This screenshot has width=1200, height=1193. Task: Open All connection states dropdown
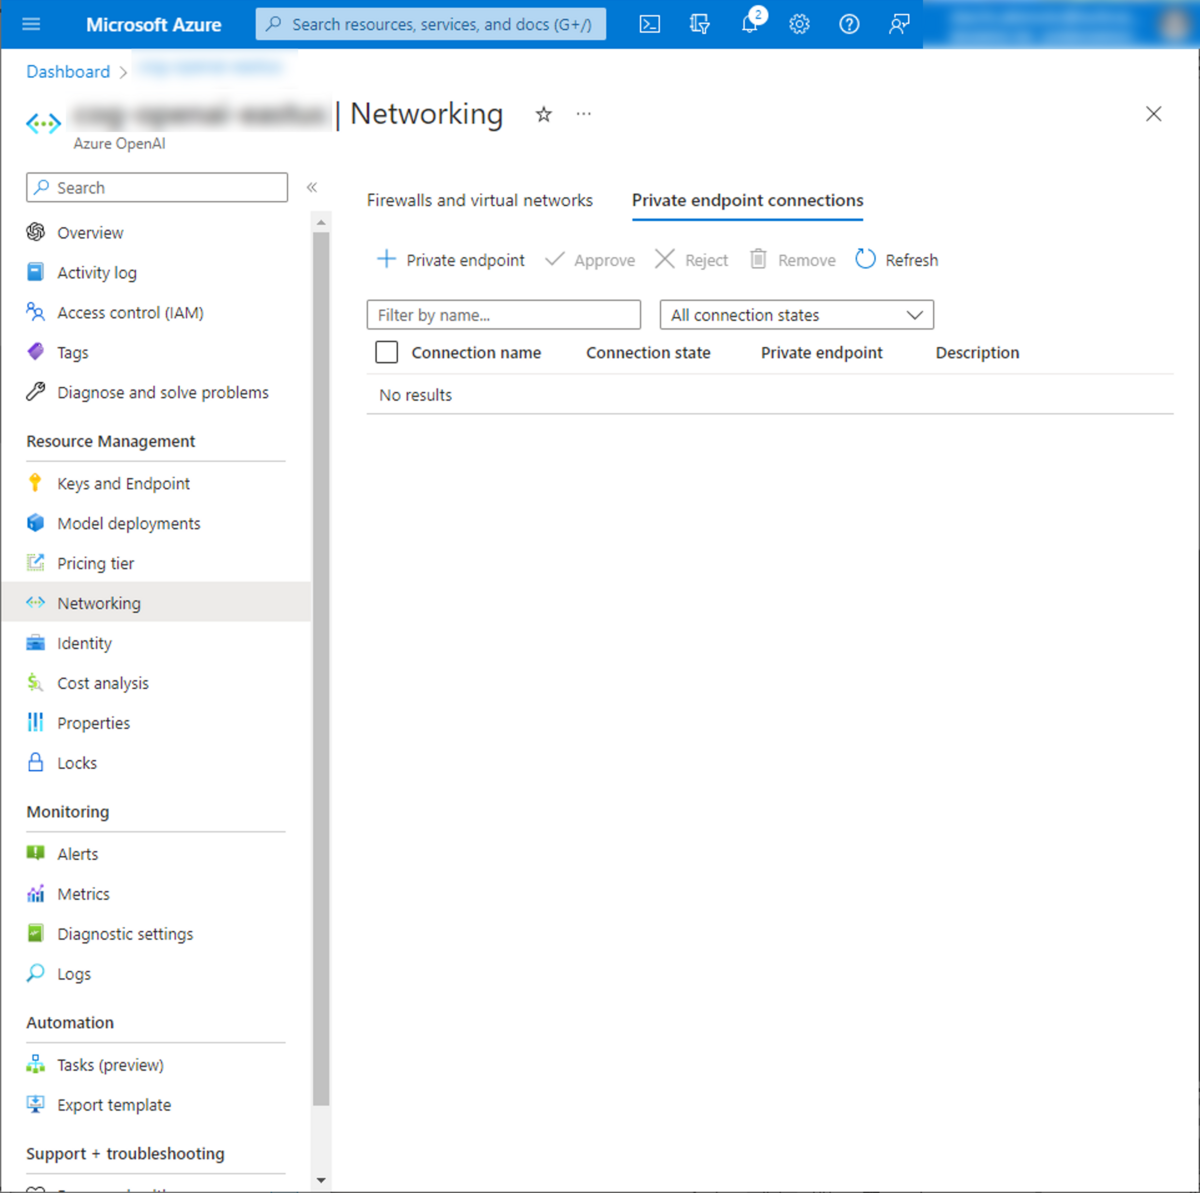point(797,315)
